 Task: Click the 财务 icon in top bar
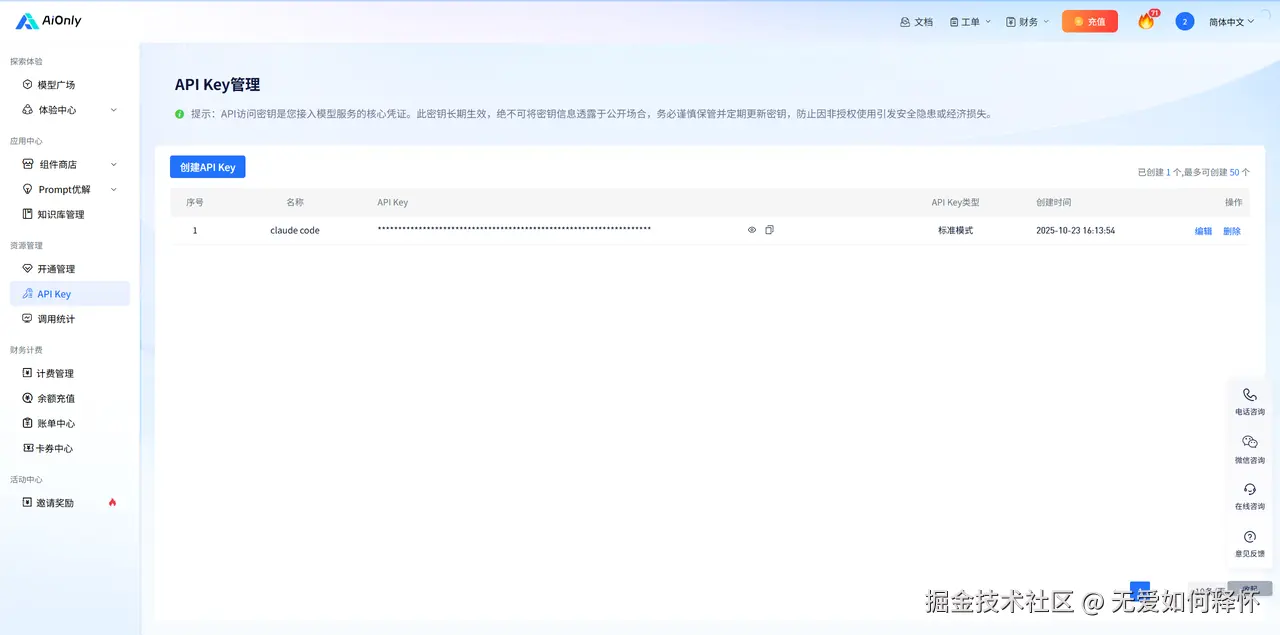click(x=1011, y=21)
